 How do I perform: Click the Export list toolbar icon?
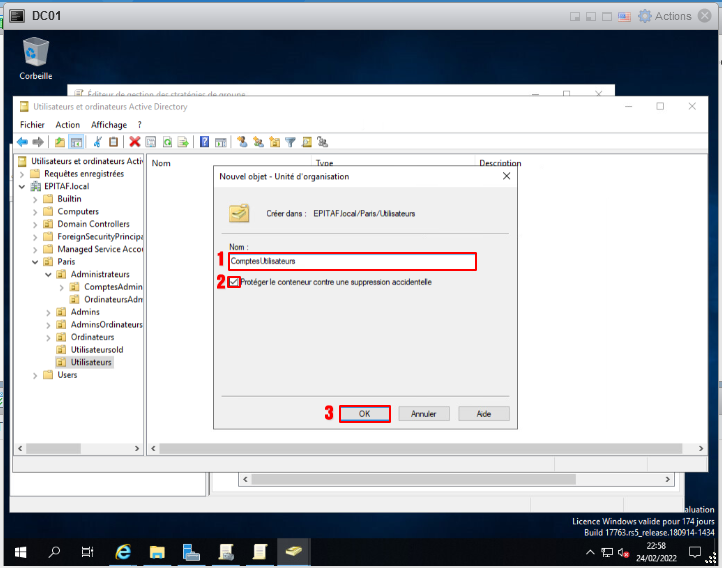click(x=183, y=142)
